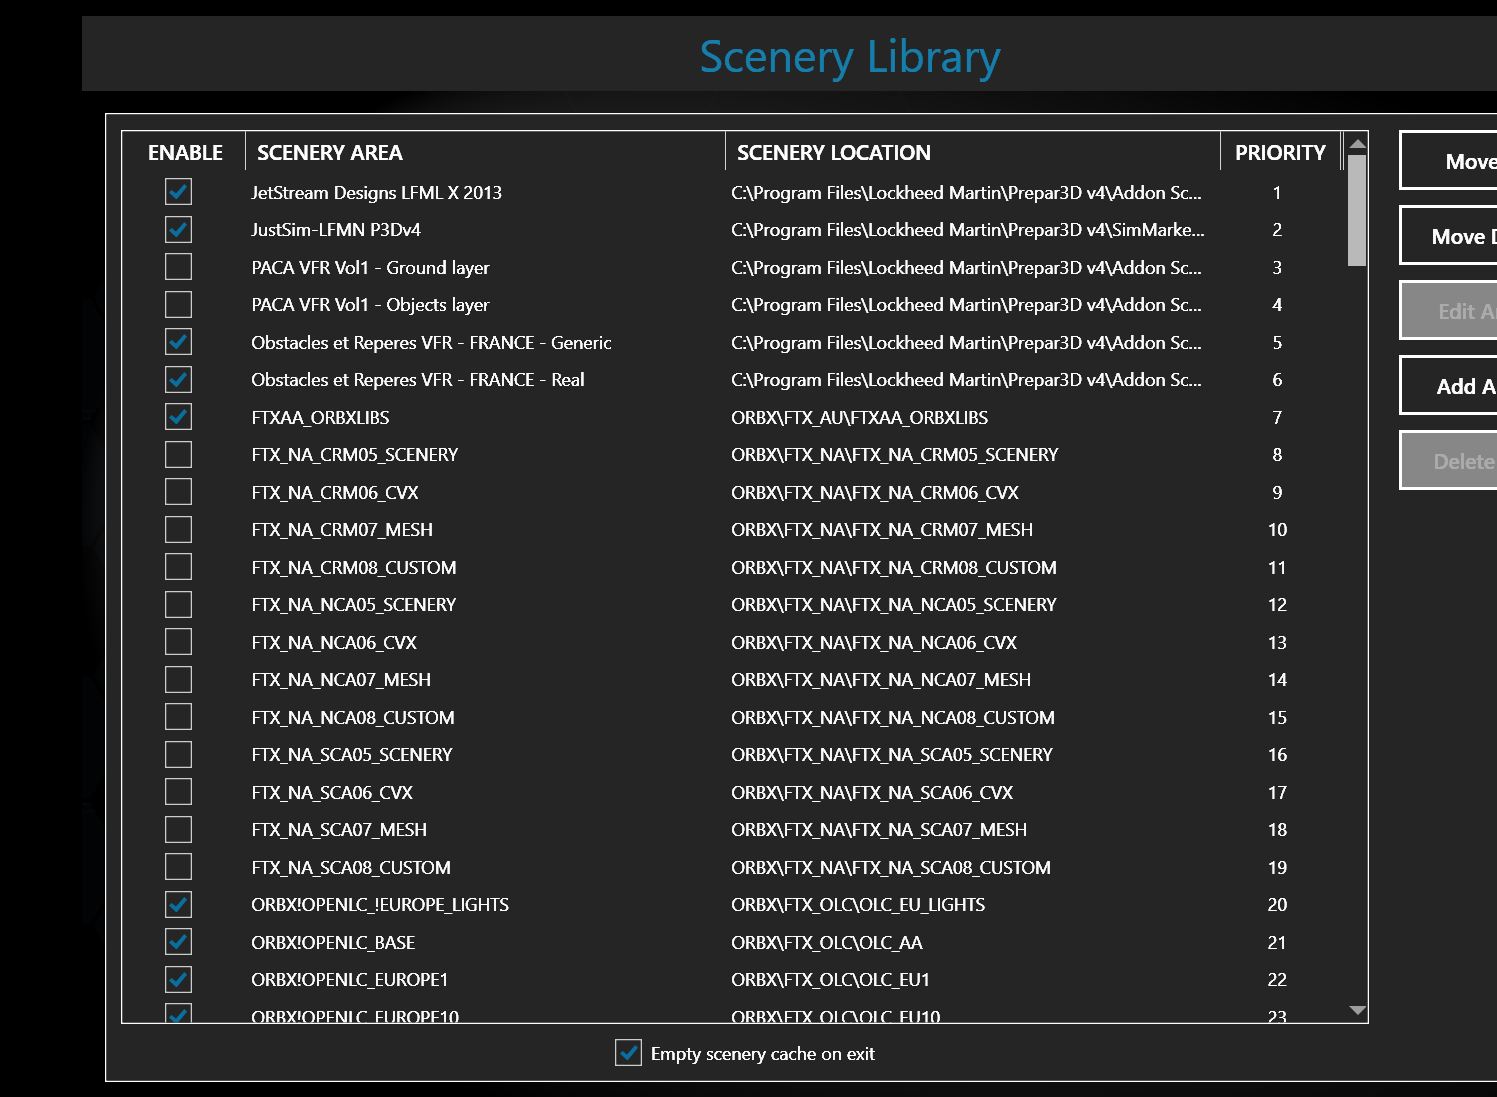
Task: Select the FTX_NA_NCA07_MESH scenery row
Action: [341, 680]
